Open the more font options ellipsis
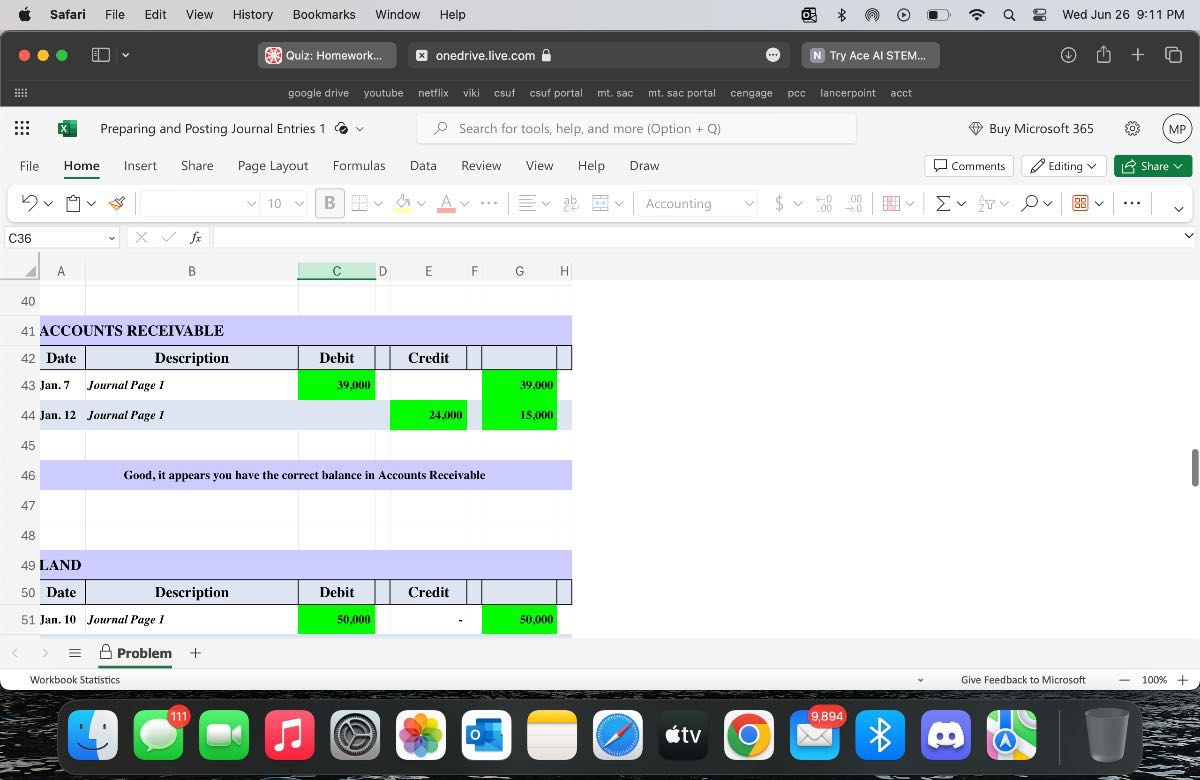The width and height of the screenshot is (1200, 780). tap(489, 203)
